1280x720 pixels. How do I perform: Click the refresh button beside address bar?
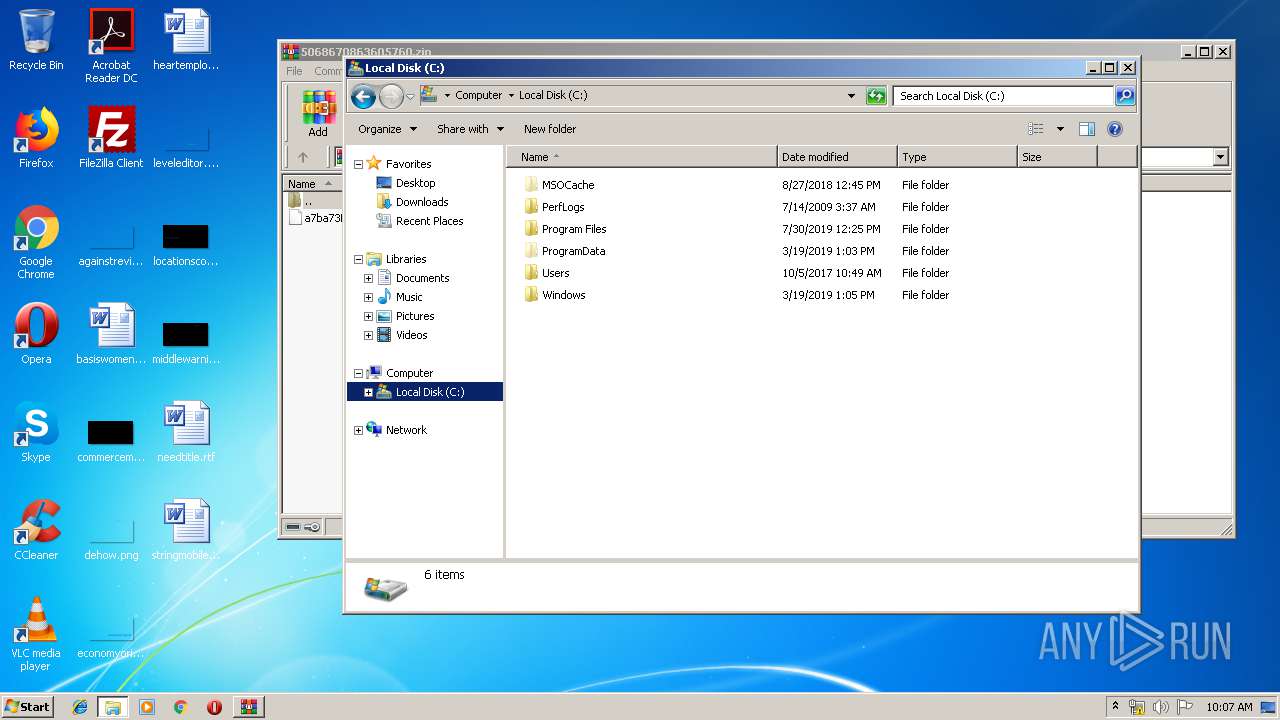876,96
